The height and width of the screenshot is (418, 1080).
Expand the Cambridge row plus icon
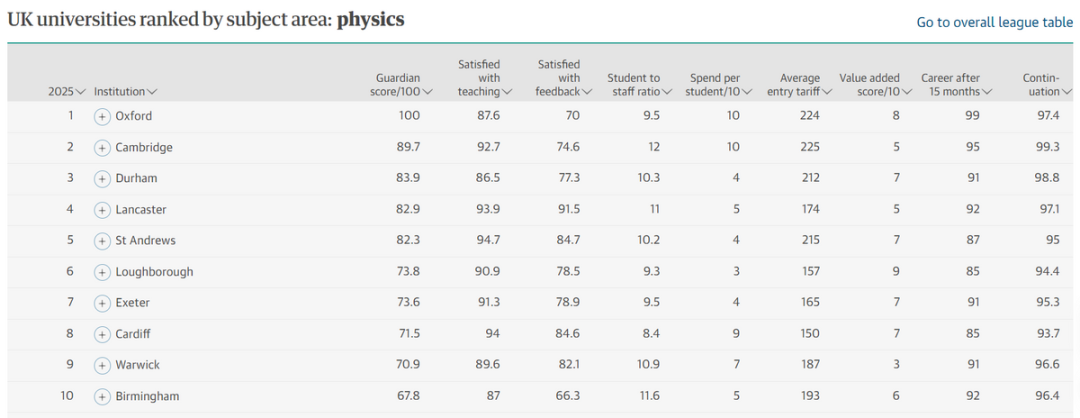point(101,148)
